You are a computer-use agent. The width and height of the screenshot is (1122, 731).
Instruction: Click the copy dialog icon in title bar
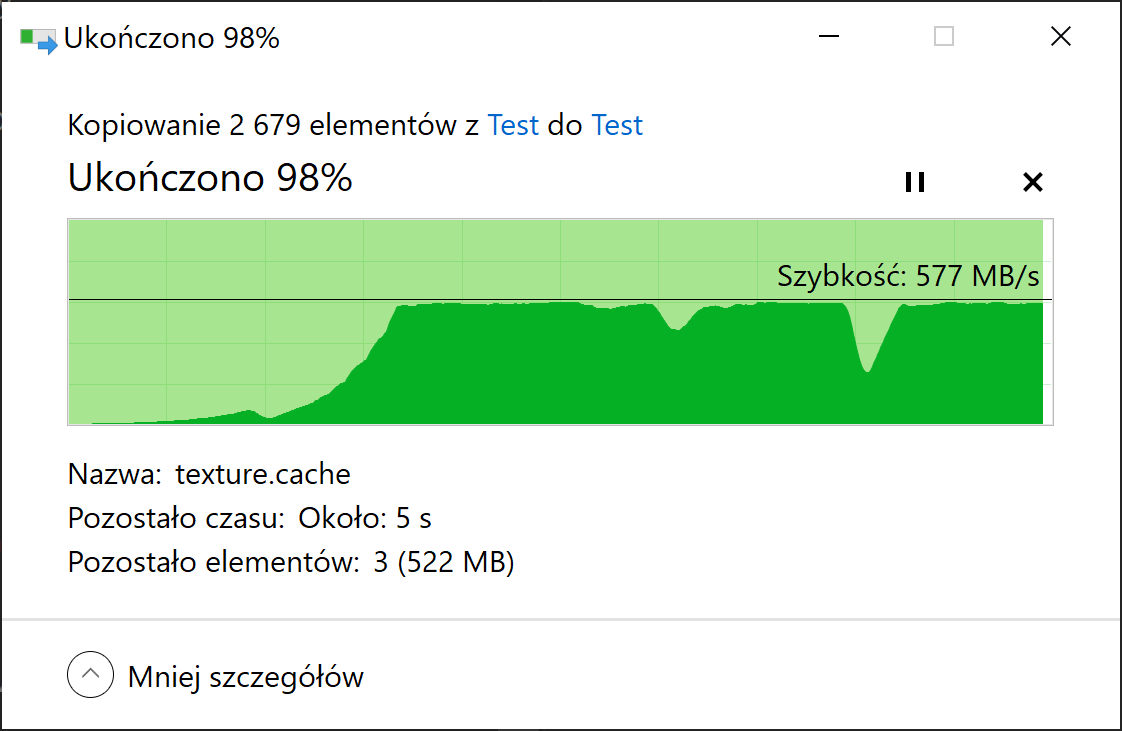(39, 39)
